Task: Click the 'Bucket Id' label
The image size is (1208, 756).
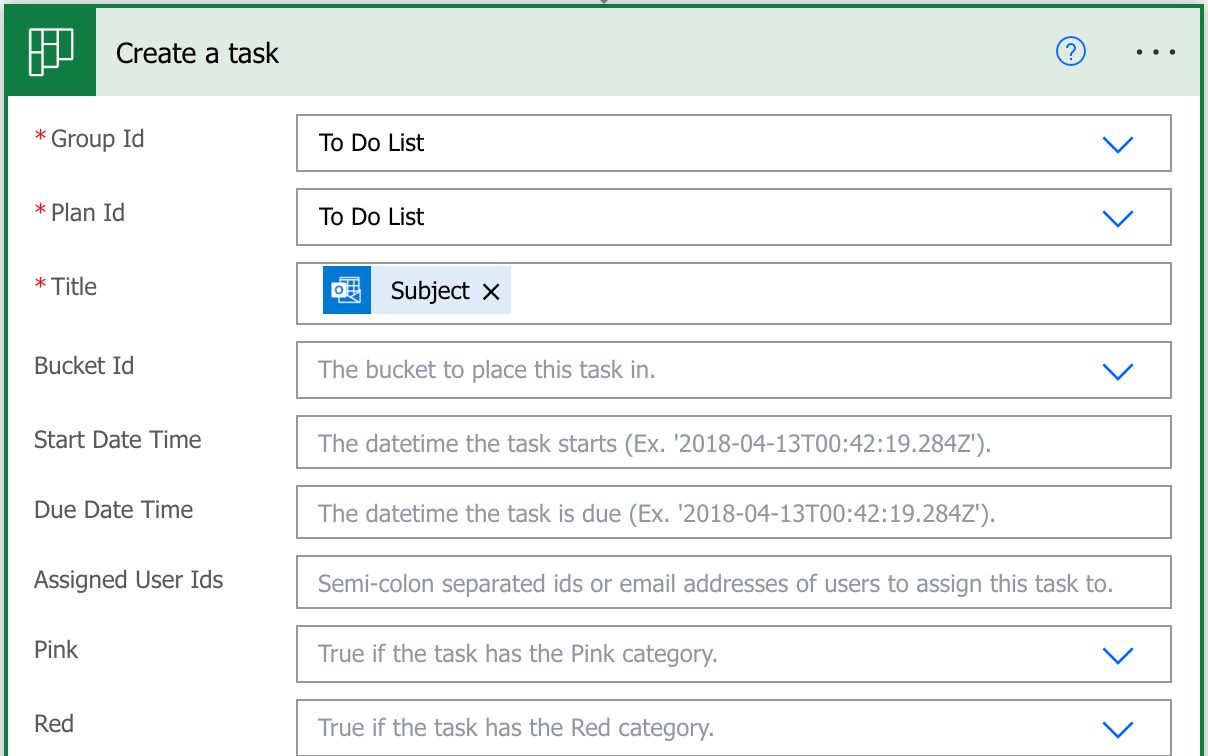Action: pos(84,366)
